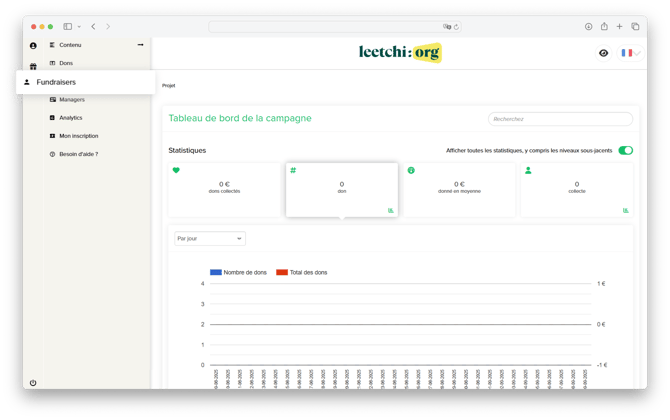Click the help circle icon
The width and height of the screenshot is (670, 420).
(x=52, y=154)
